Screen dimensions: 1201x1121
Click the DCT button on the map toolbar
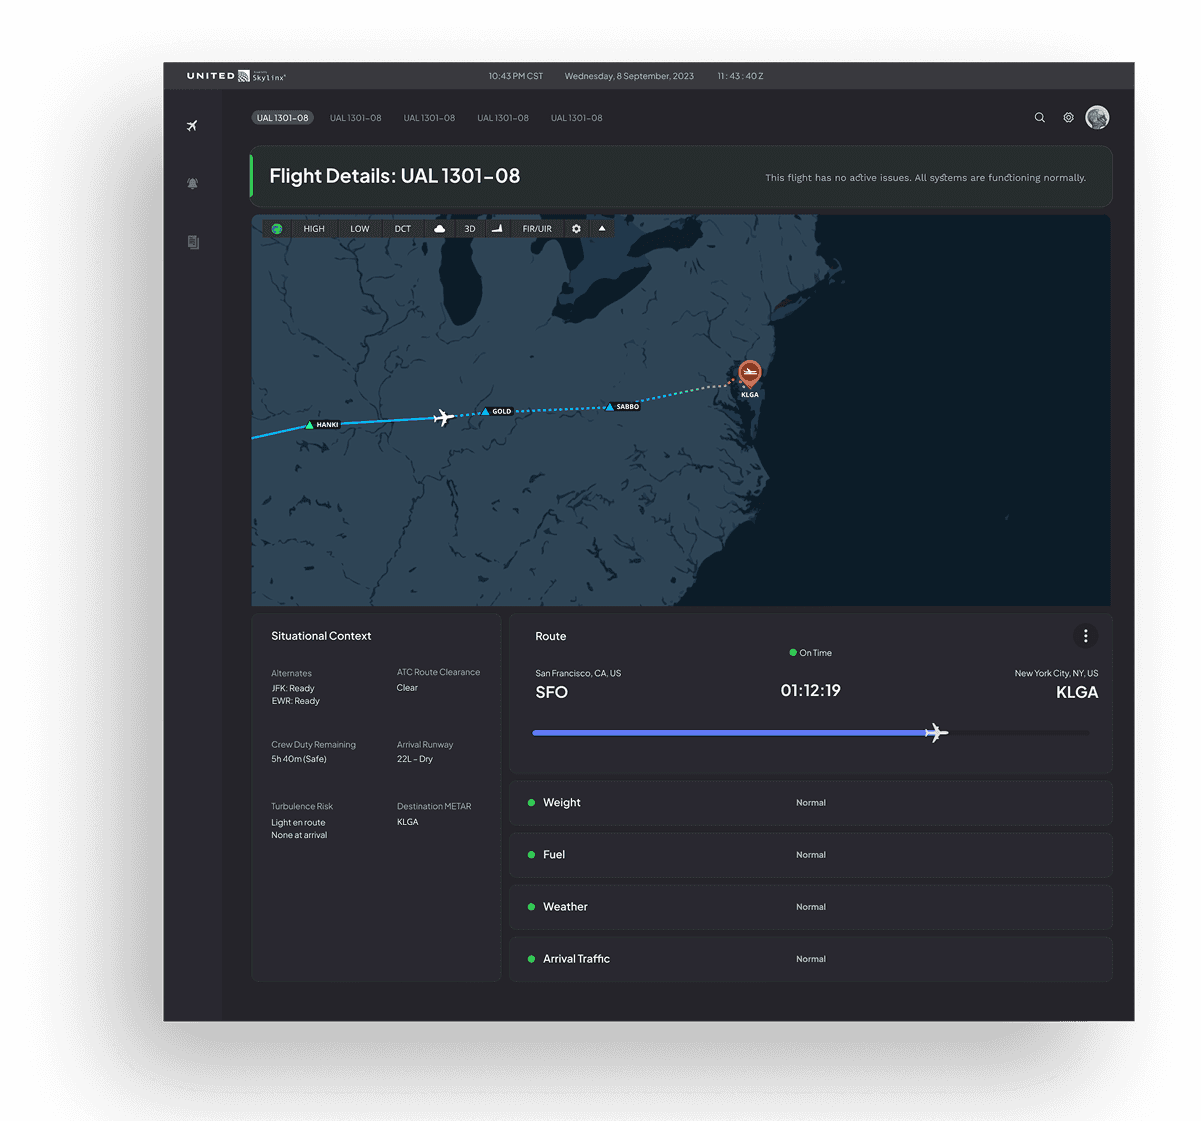point(403,228)
